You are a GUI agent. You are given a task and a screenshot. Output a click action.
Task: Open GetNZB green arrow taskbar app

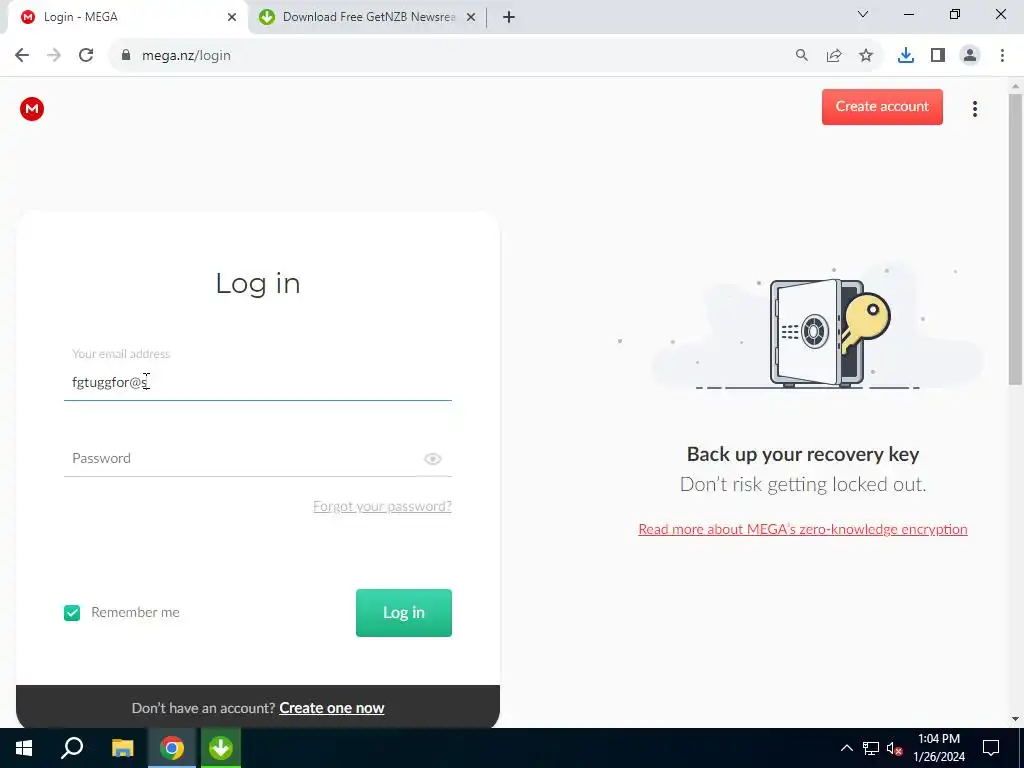click(221, 748)
